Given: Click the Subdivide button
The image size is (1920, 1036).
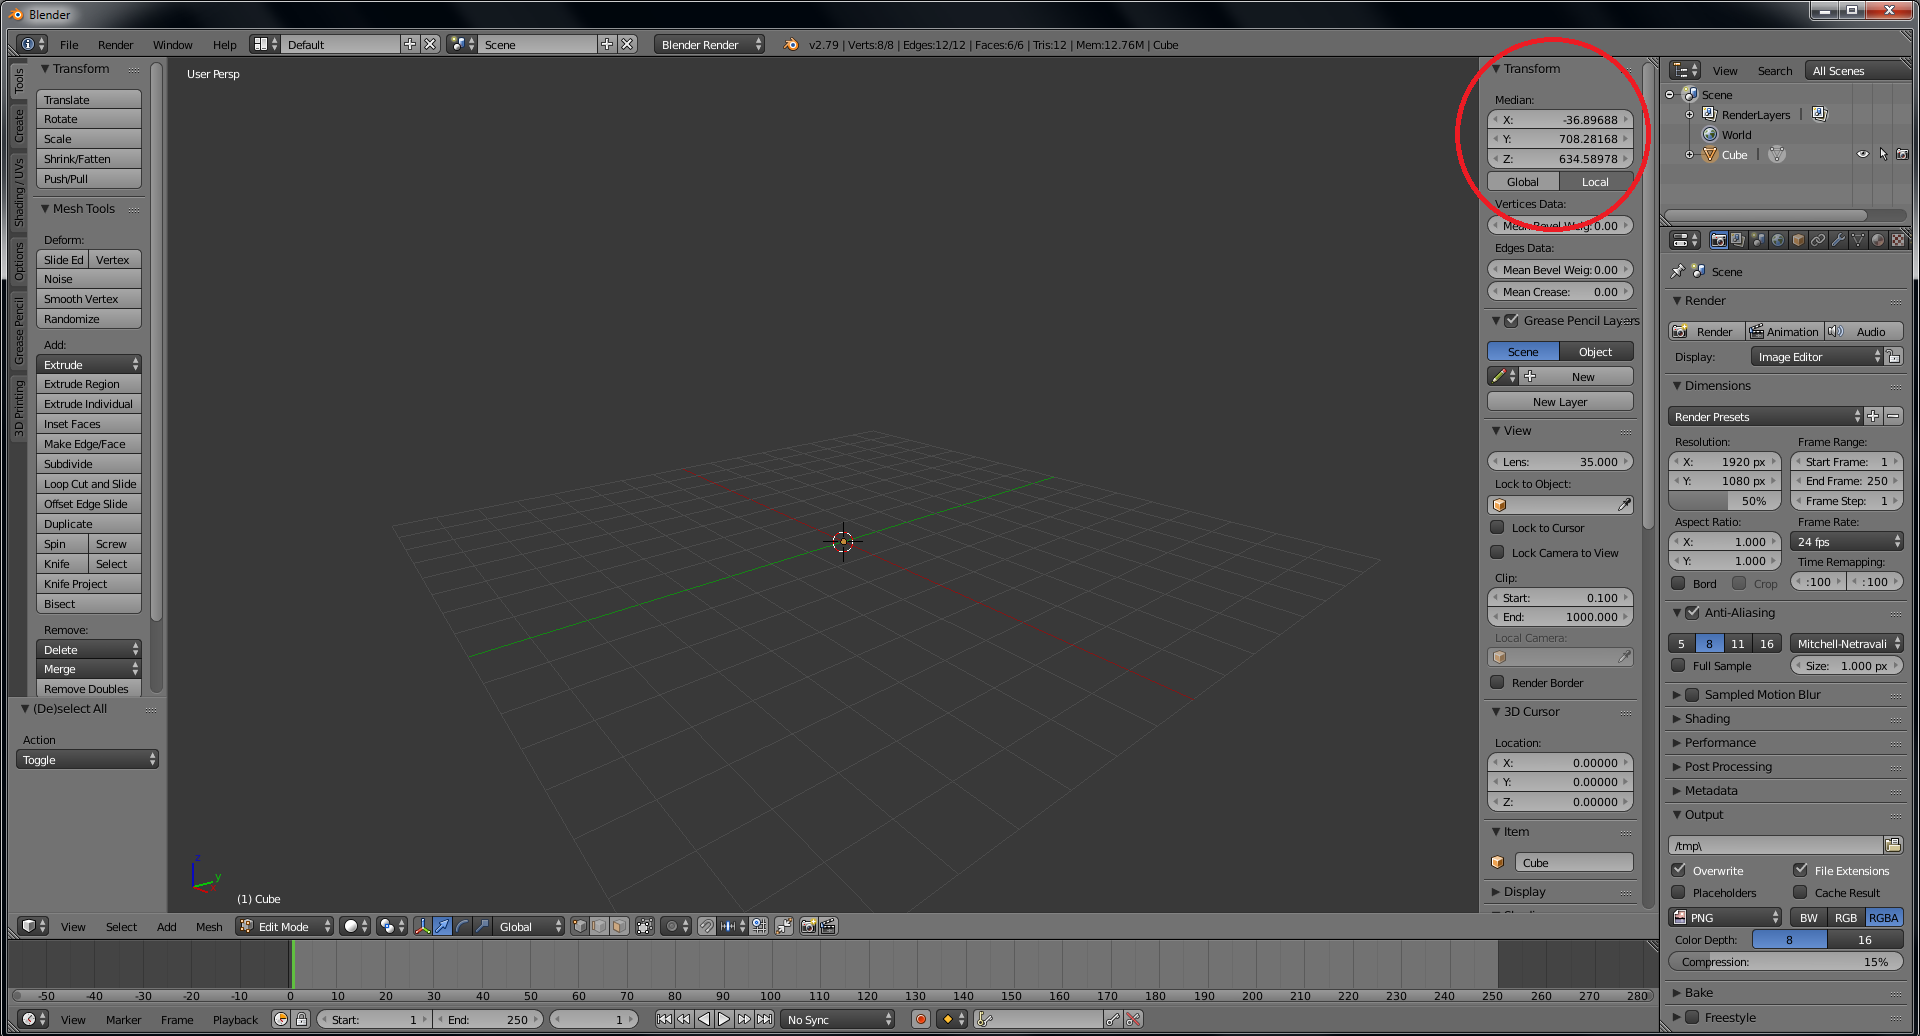Looking at the screenshot, I should 89,464.
